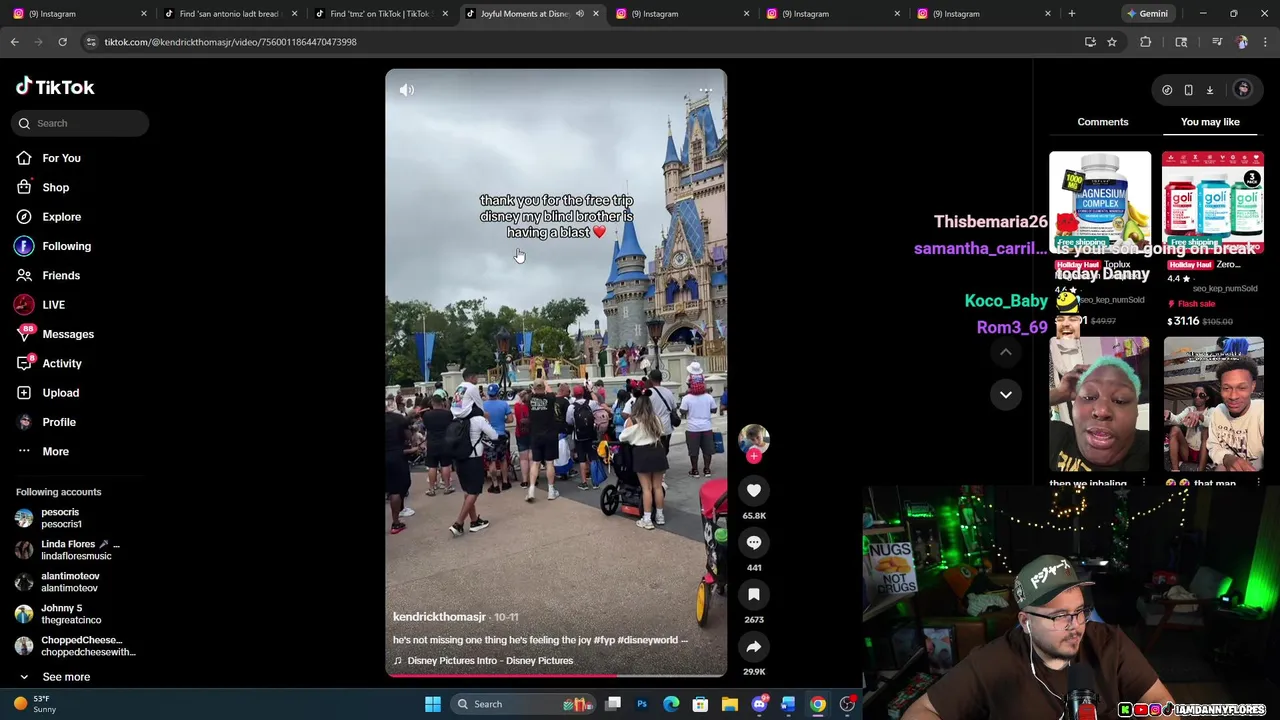Open the Windows Start menu
The height and width of the screenshot is (720, 1280).
coord(433,704)
